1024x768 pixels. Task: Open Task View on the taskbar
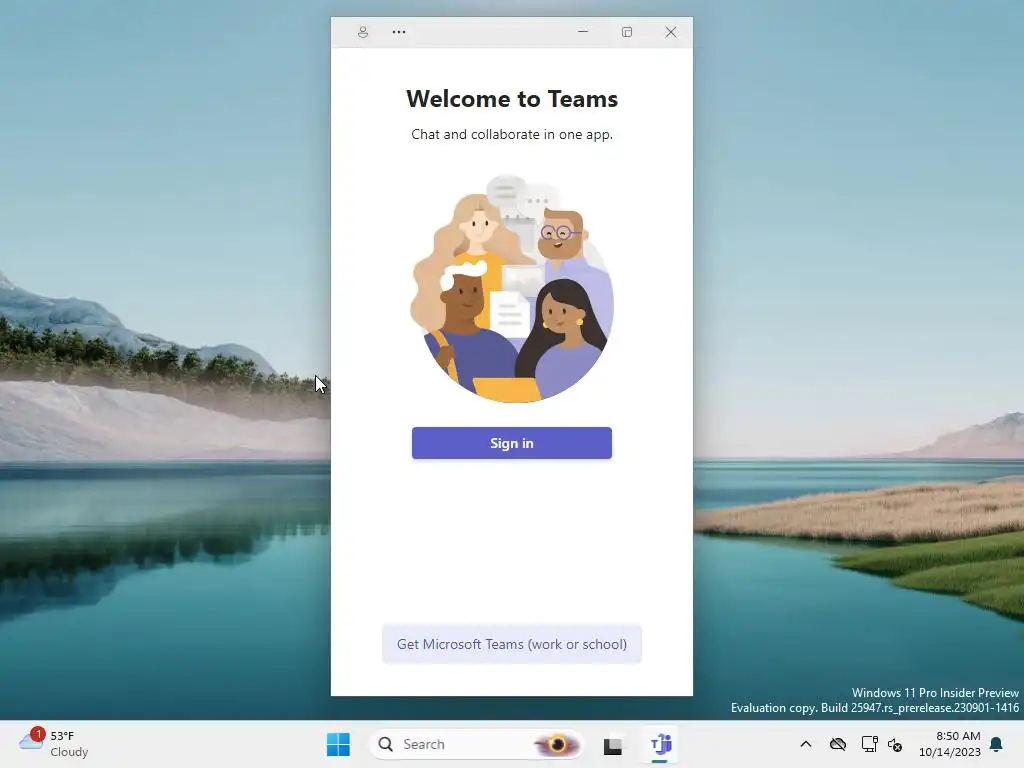coord(613,744)
